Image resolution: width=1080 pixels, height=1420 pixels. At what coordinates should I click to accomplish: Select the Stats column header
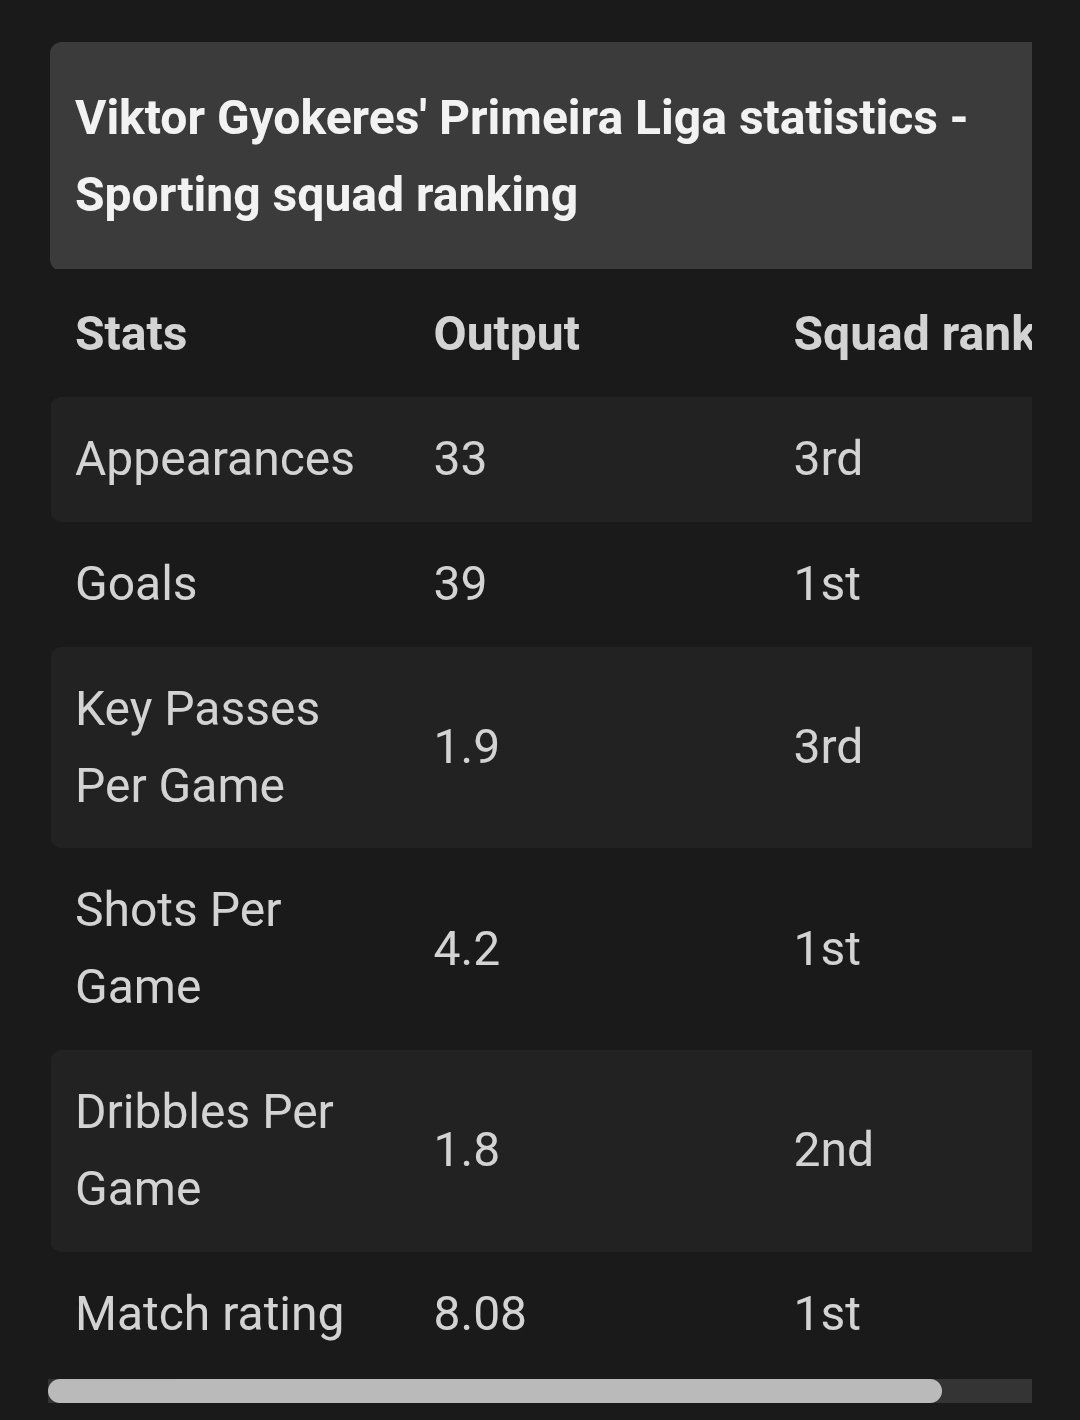131,333
